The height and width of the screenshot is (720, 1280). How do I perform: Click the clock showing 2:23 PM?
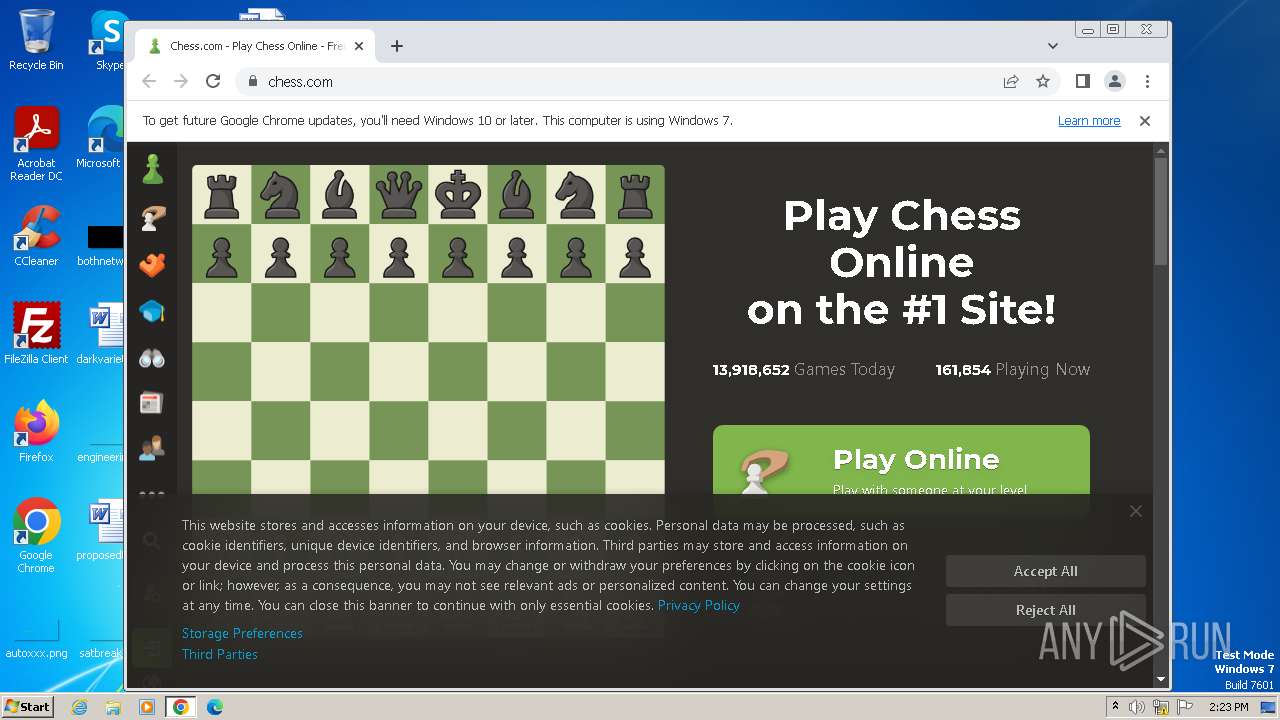click(x=1228, y=707)
